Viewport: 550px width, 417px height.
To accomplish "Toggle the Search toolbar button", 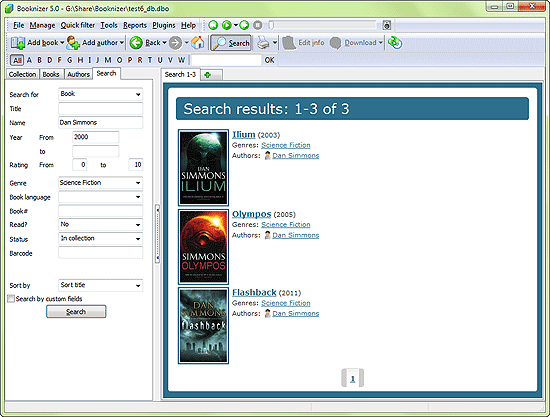I will pyautogui.click(x=231, y=43).
